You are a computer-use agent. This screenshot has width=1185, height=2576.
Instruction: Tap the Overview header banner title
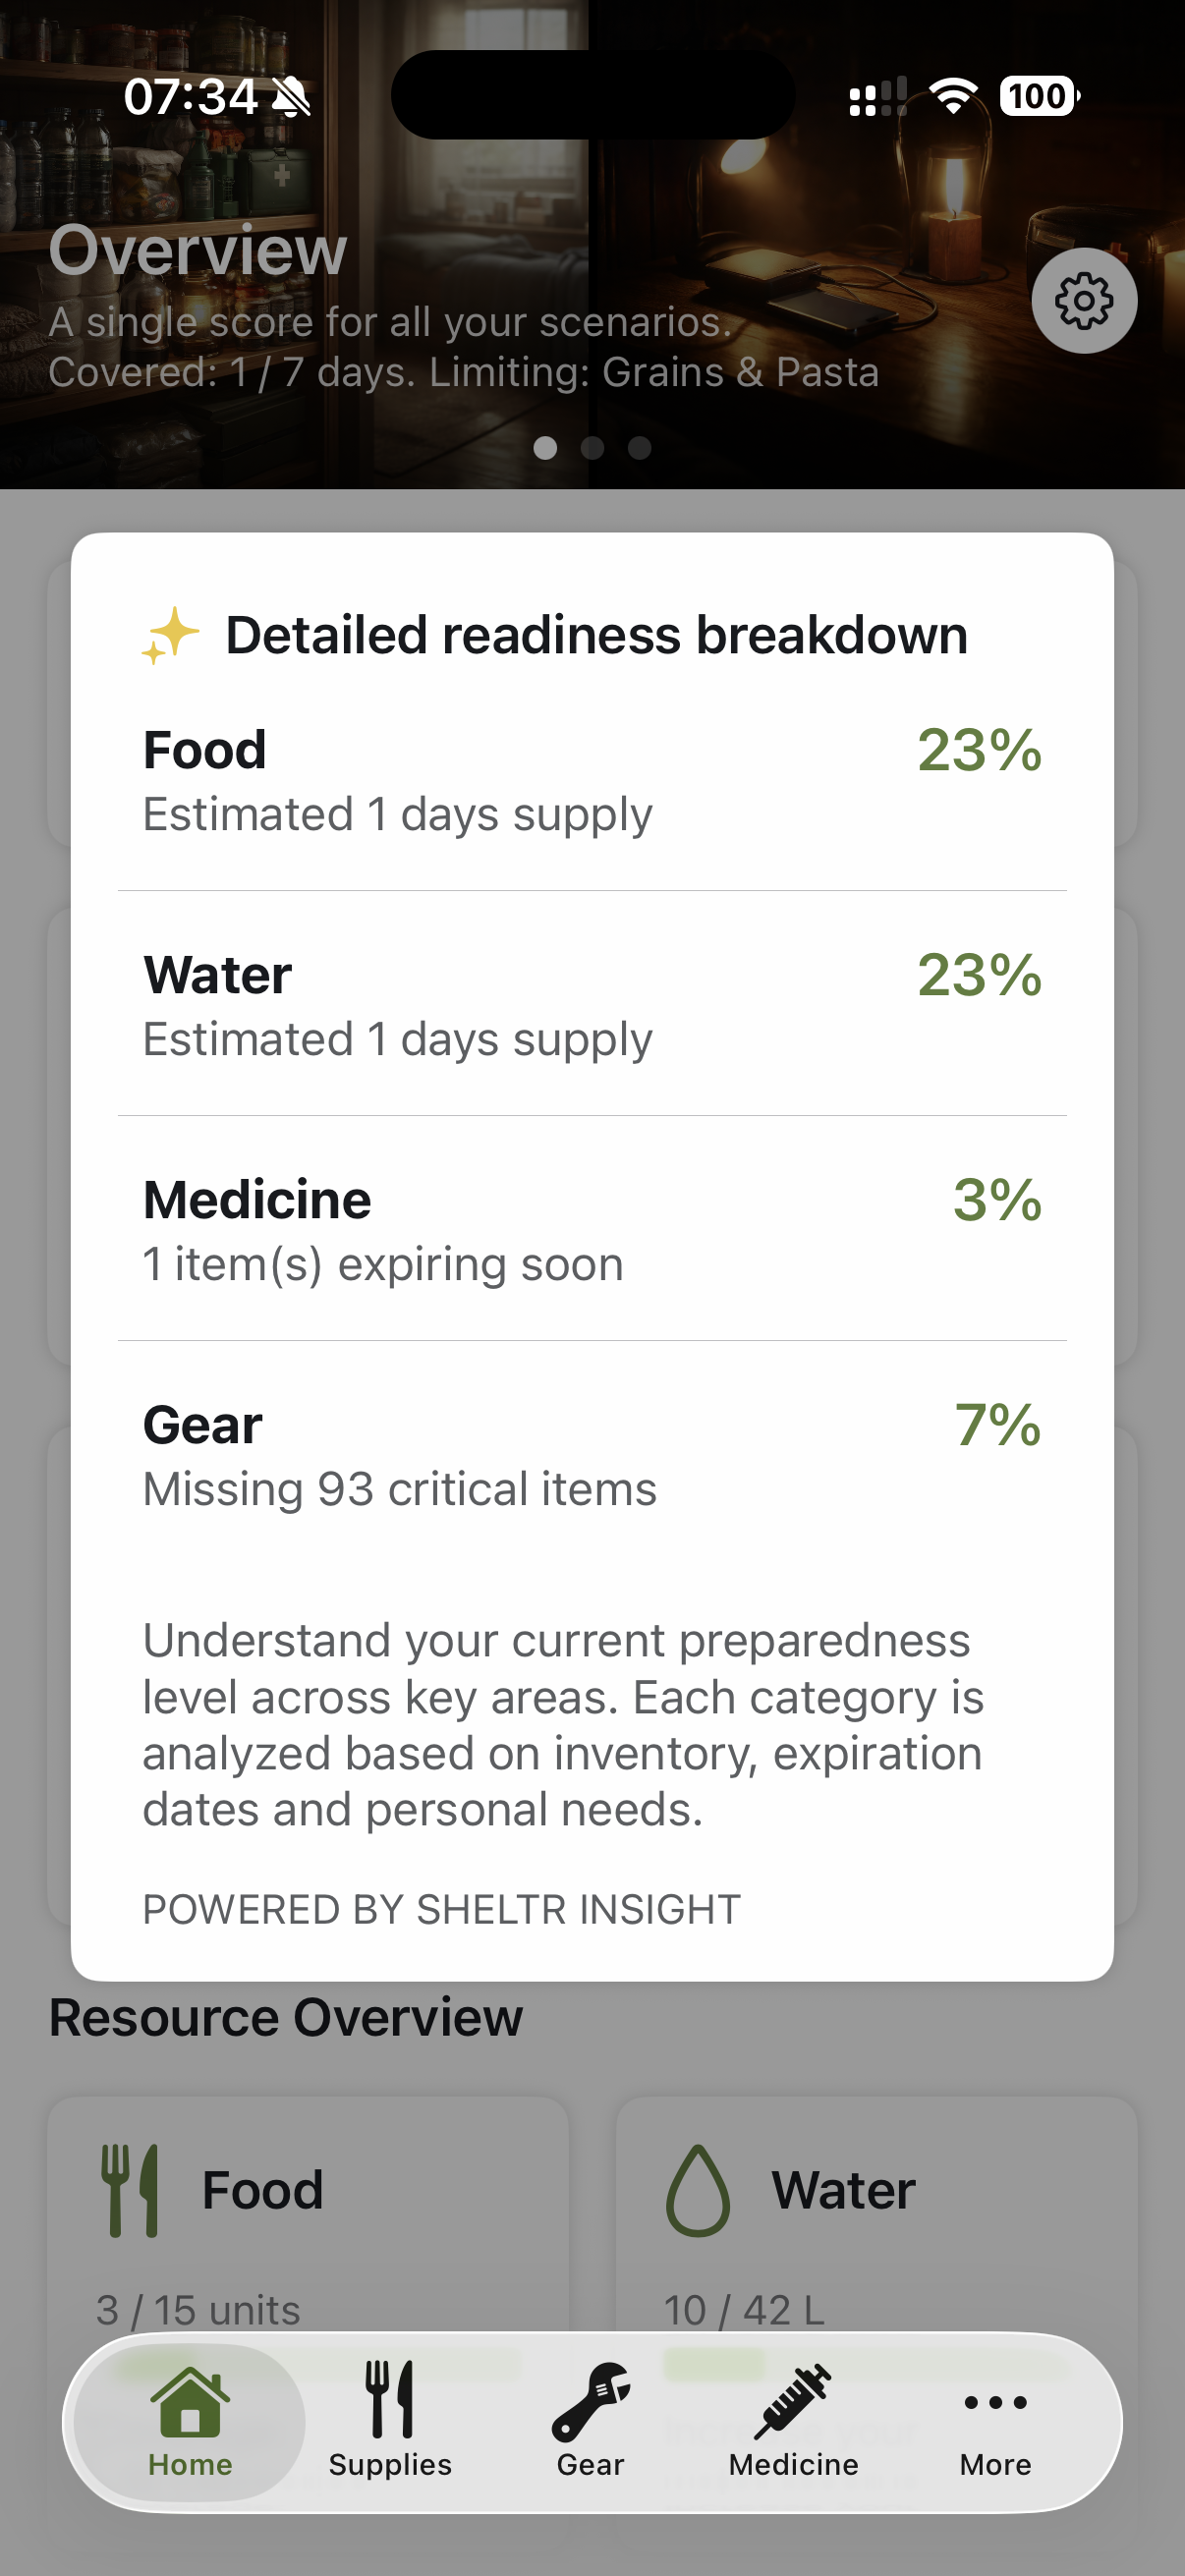coord(198,250)
